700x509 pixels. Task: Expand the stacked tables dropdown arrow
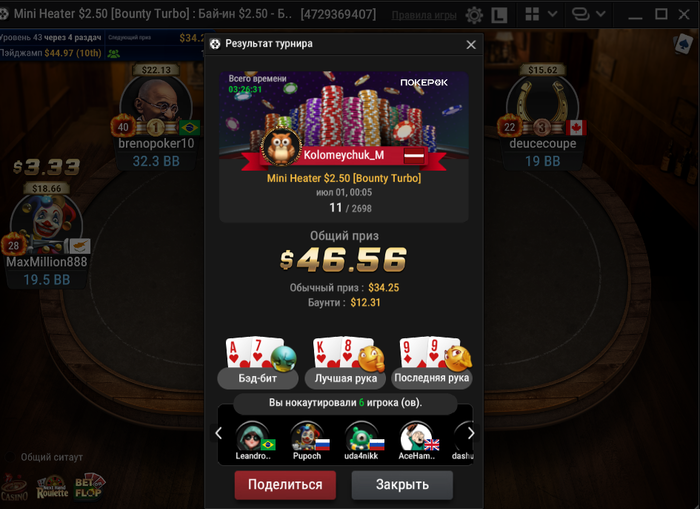point(601,14)
